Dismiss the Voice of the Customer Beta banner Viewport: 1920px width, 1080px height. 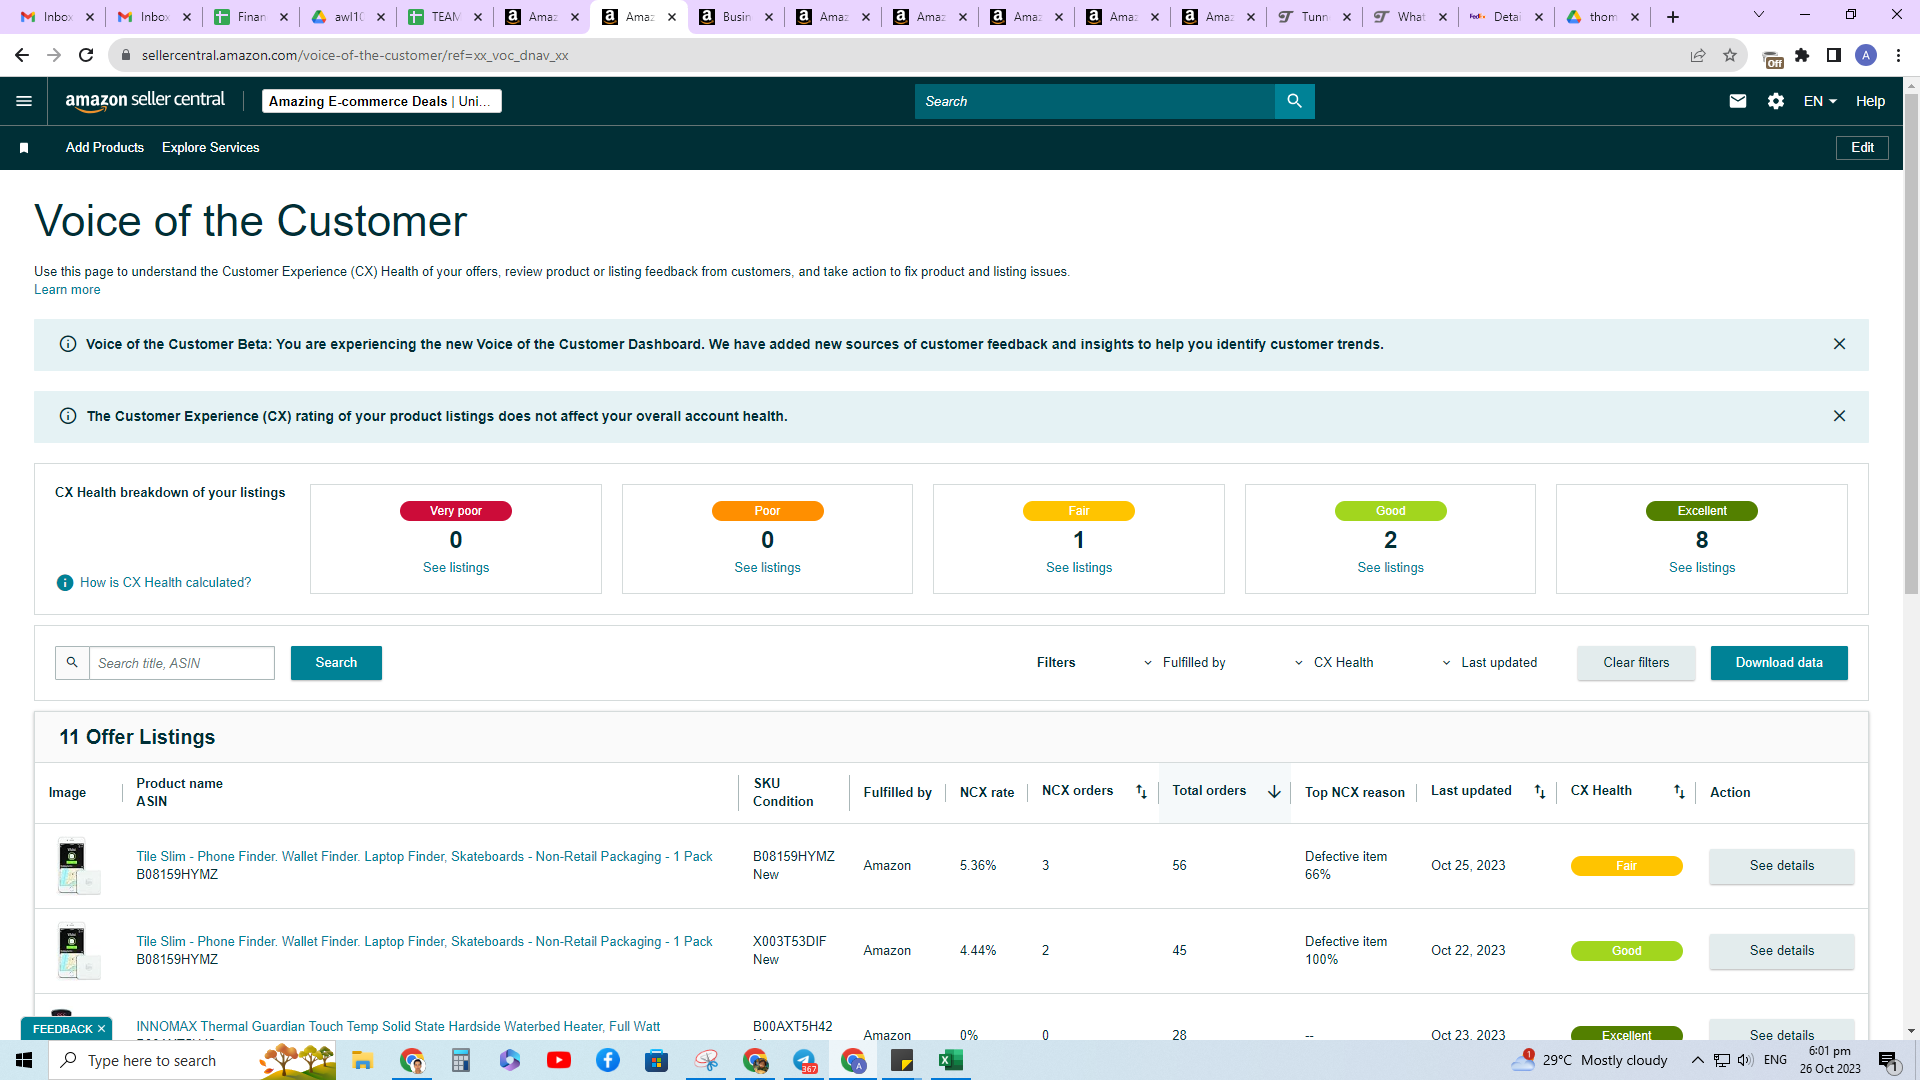click(x=1839, y=344)
